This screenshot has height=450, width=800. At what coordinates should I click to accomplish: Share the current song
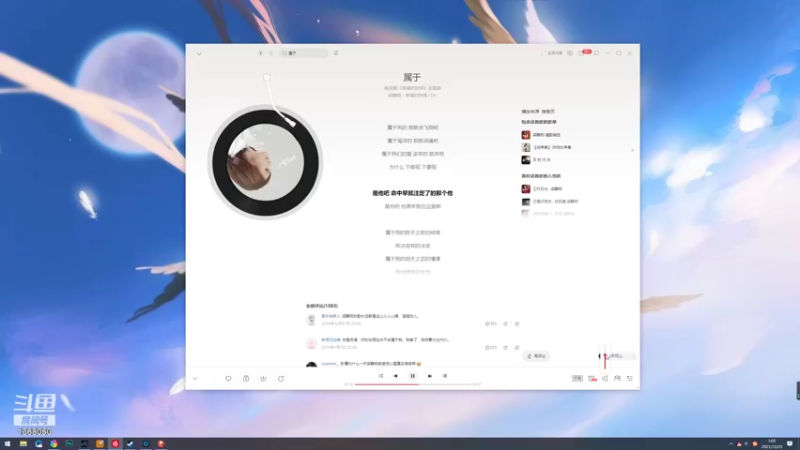click(281, 379)
